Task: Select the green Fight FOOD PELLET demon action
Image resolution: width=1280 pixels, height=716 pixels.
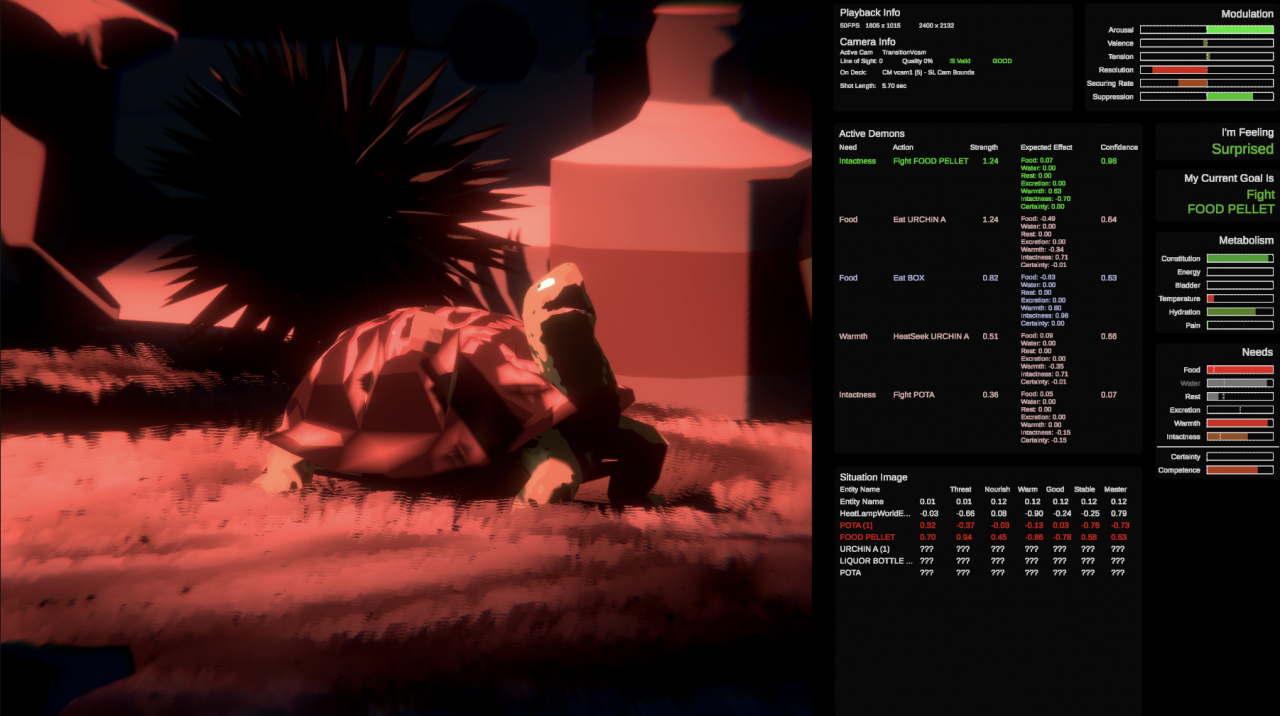Action: (930, 161)
